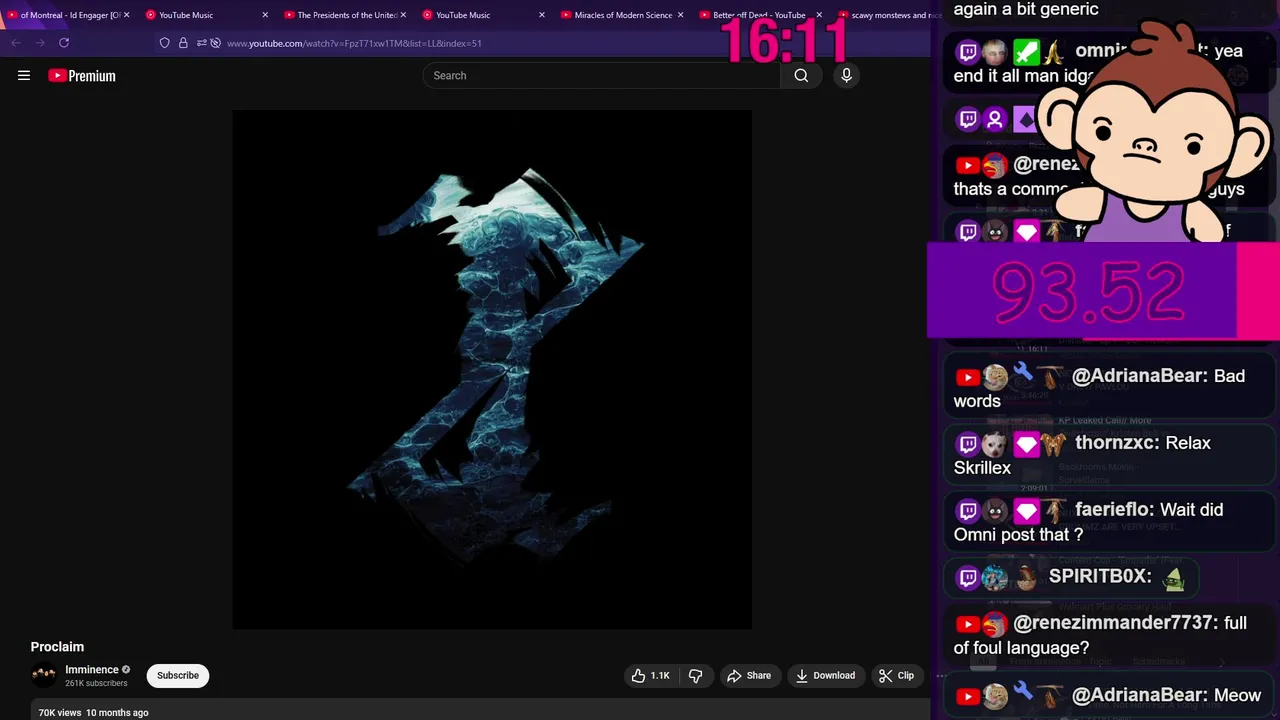Click the magnifier search button
The height and width of the screenshot is (720, 1280).
tap(801, 75)
